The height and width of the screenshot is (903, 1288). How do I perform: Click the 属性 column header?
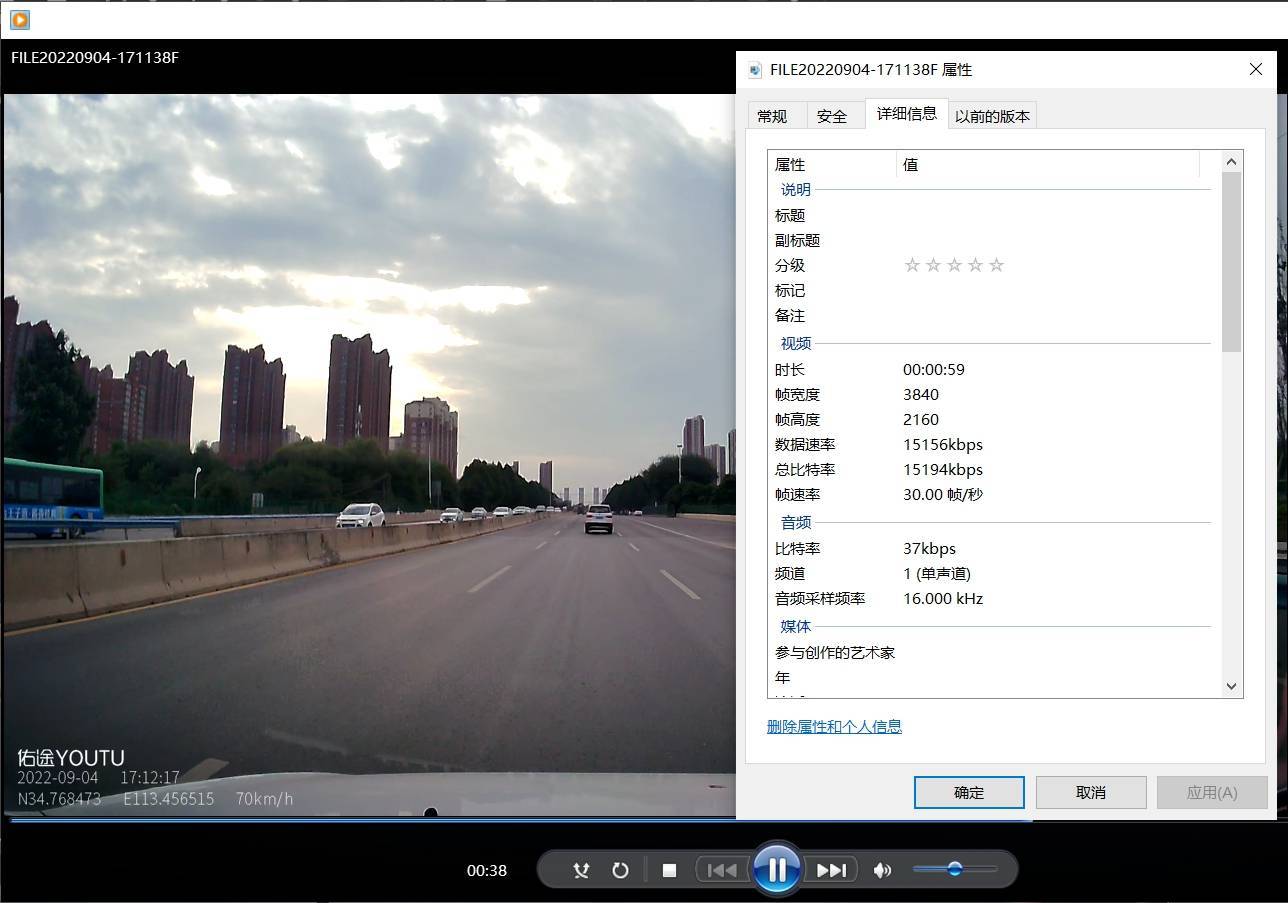(789, 163)
